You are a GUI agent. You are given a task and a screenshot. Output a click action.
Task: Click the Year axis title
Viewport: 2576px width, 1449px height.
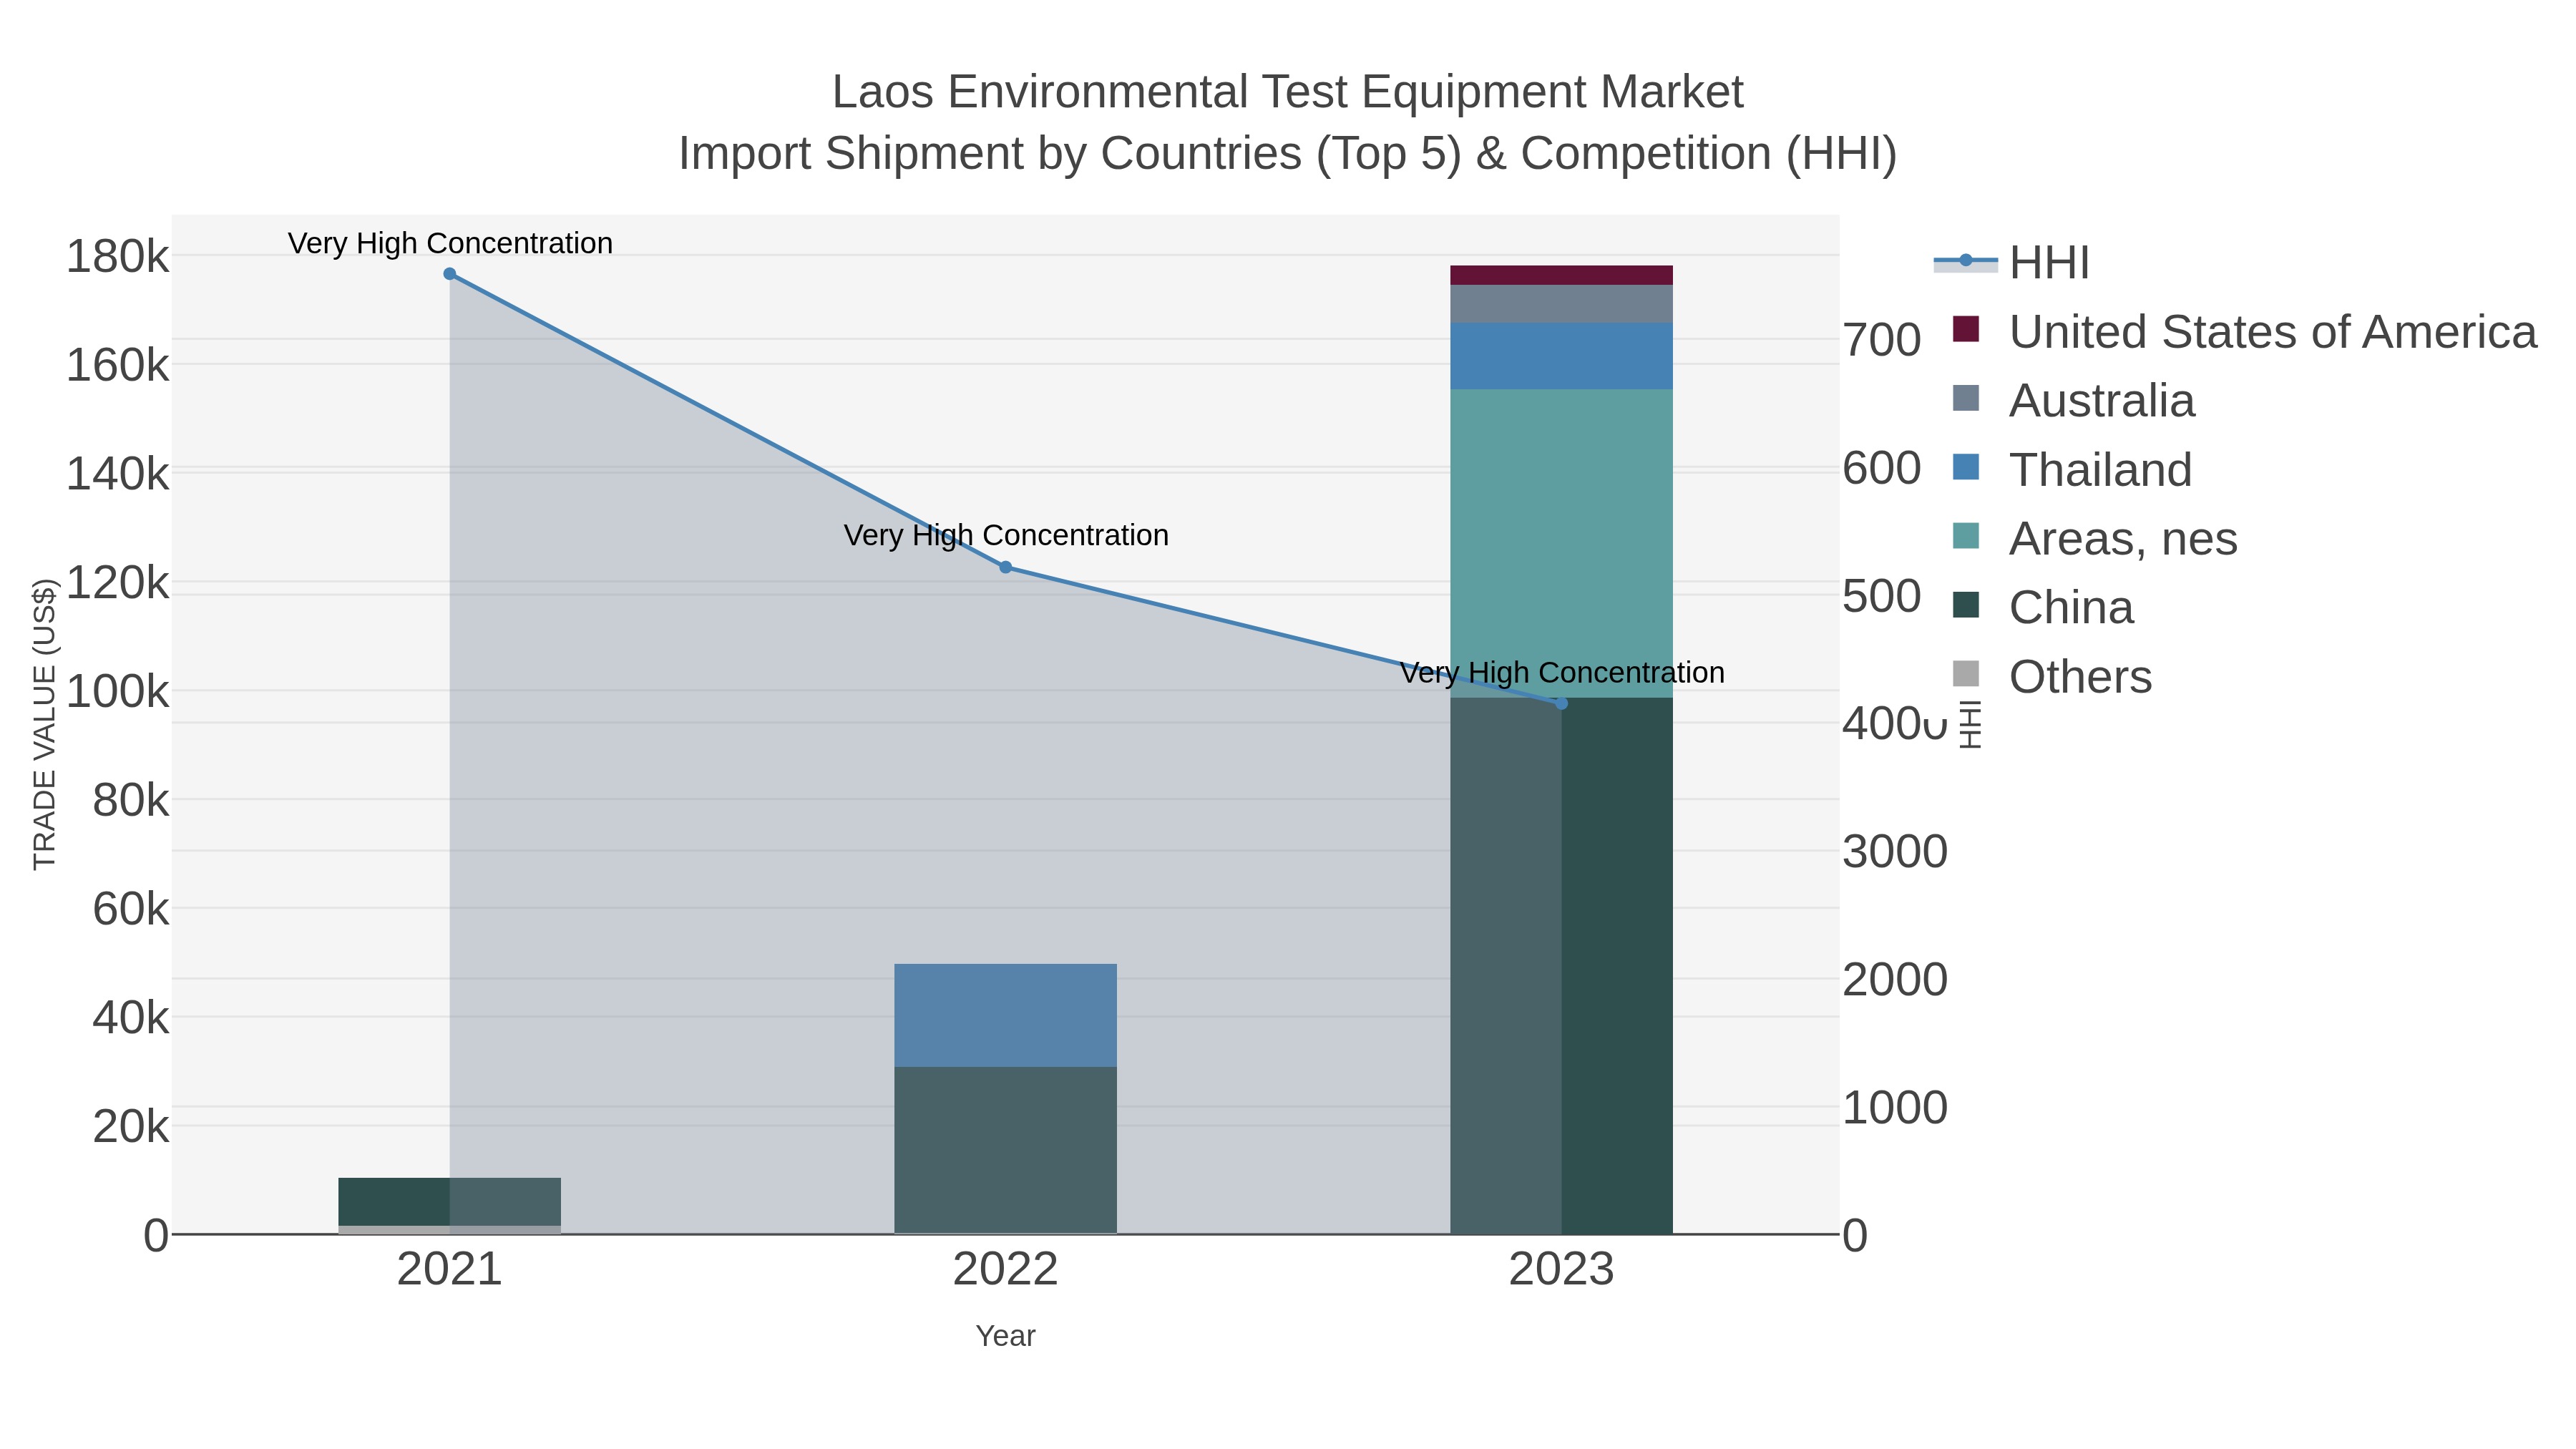(x=1006, y=1336)
